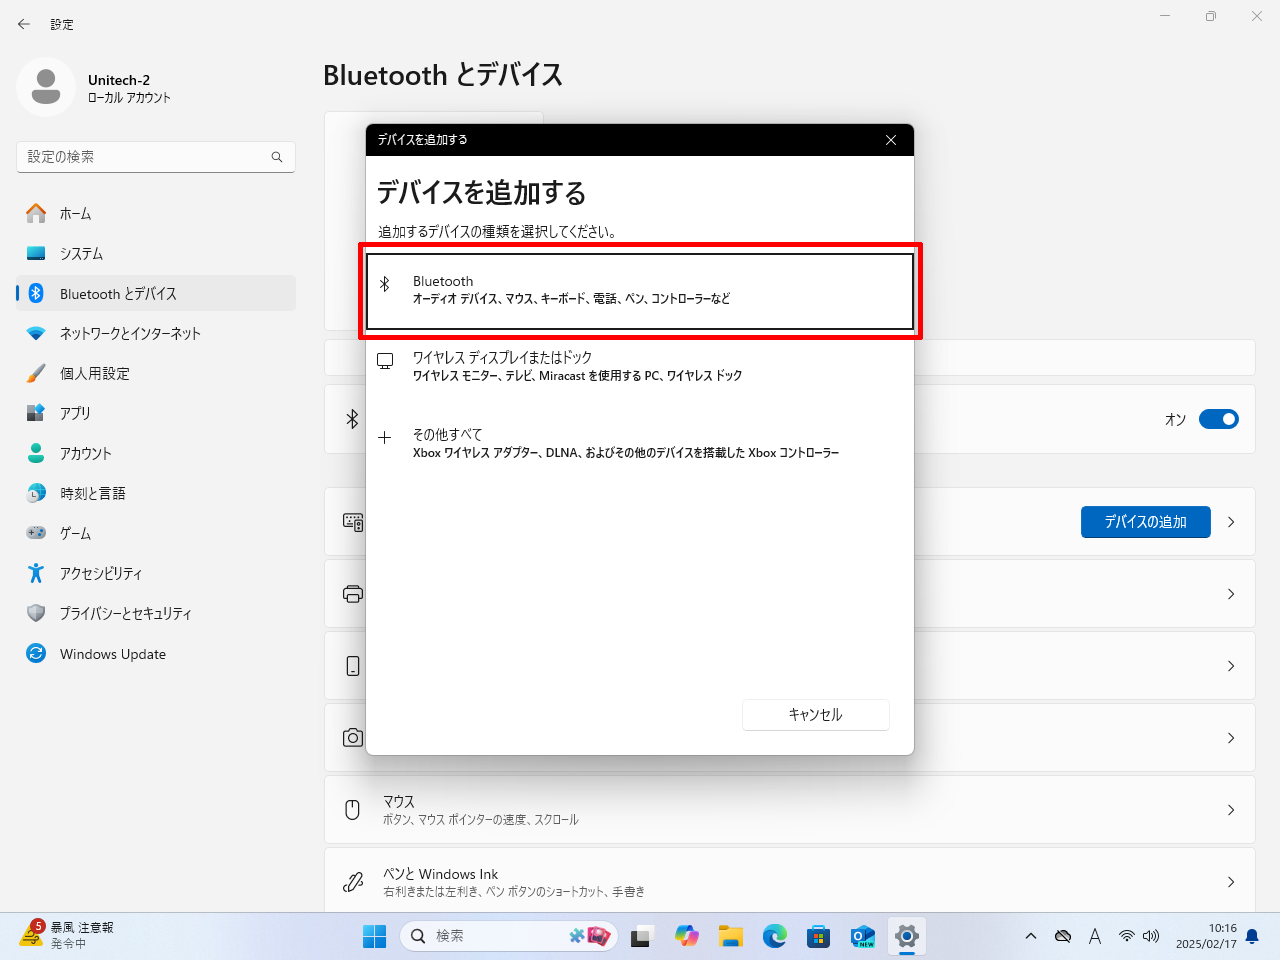Open the clock showing 10:16
The image size is (1280, 960).
point(1206,936)
